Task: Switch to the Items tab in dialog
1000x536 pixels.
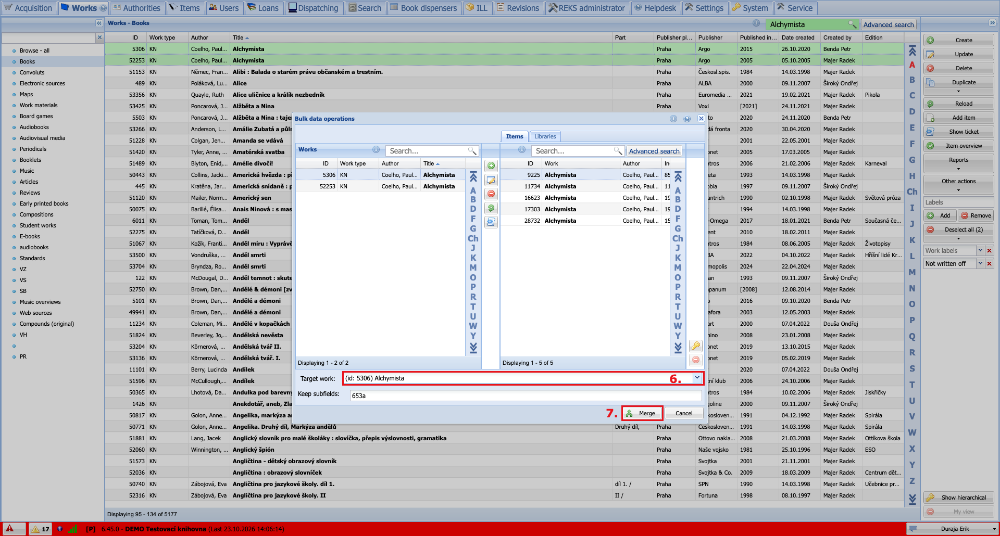Action: [x=515, y=136]
